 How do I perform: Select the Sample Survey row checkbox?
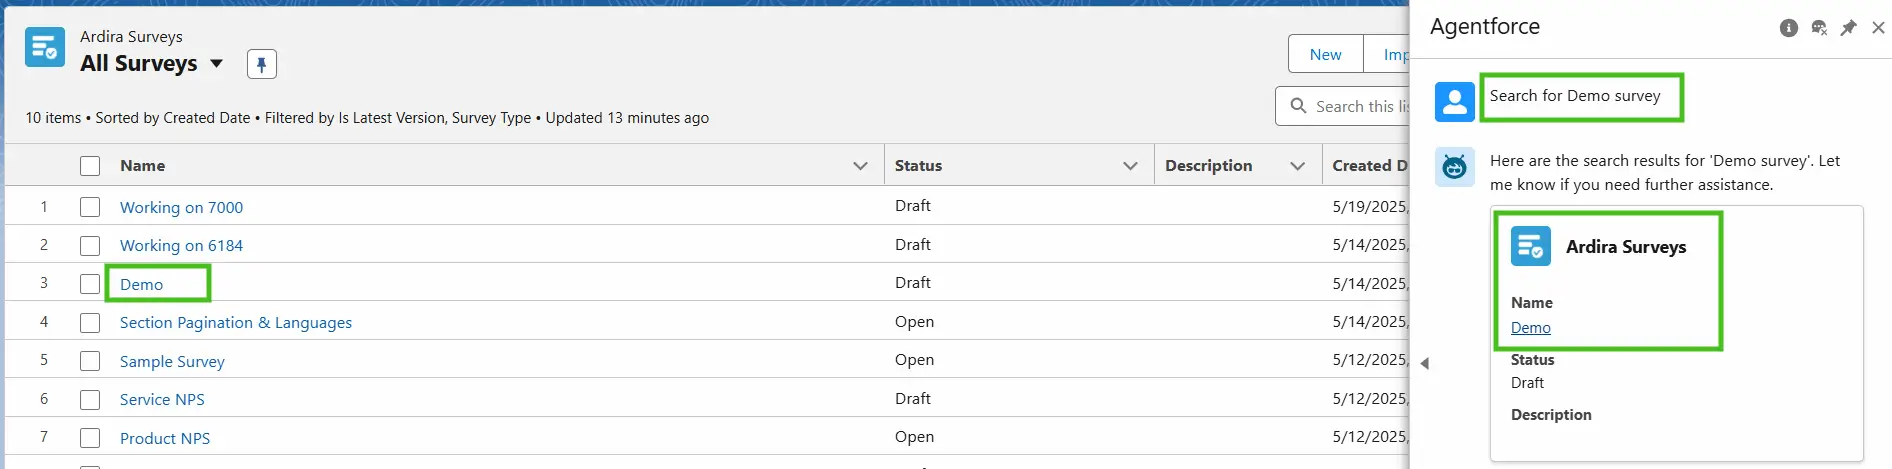tap(90, 361)
